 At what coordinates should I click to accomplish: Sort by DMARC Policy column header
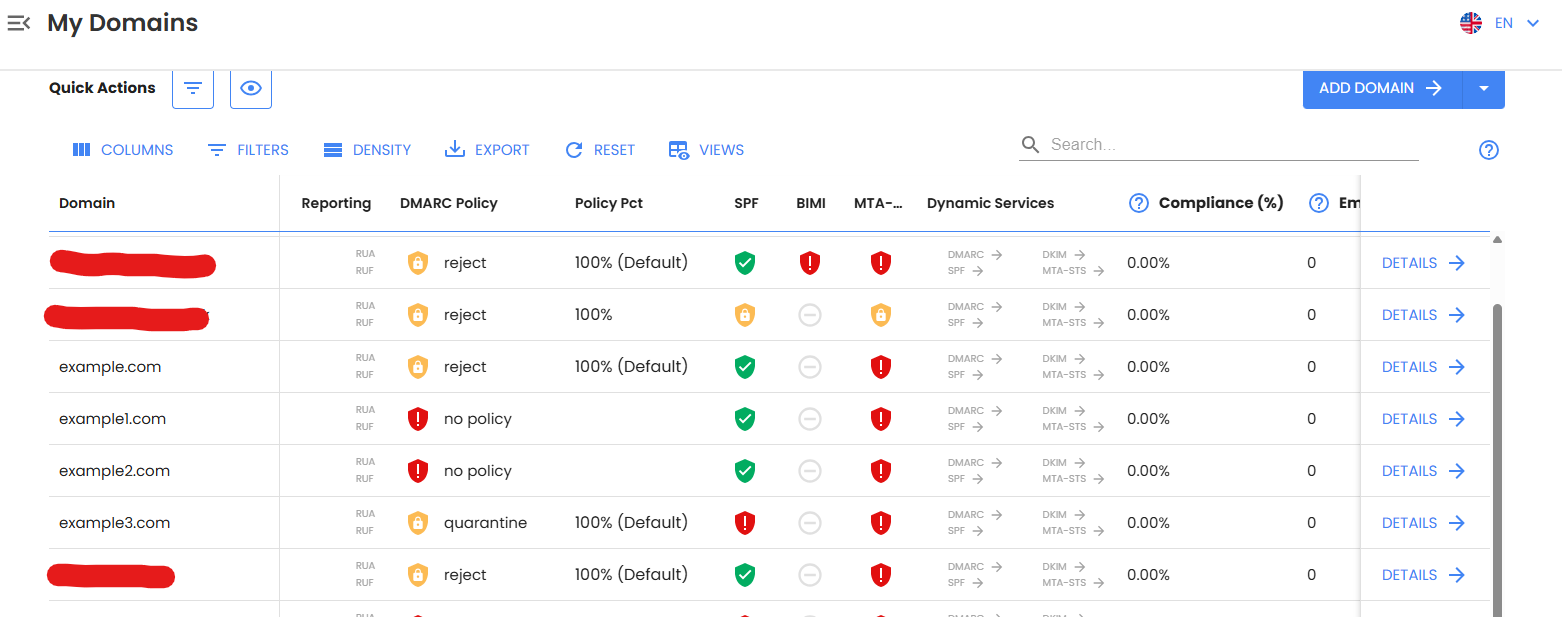tap(448, 203)
